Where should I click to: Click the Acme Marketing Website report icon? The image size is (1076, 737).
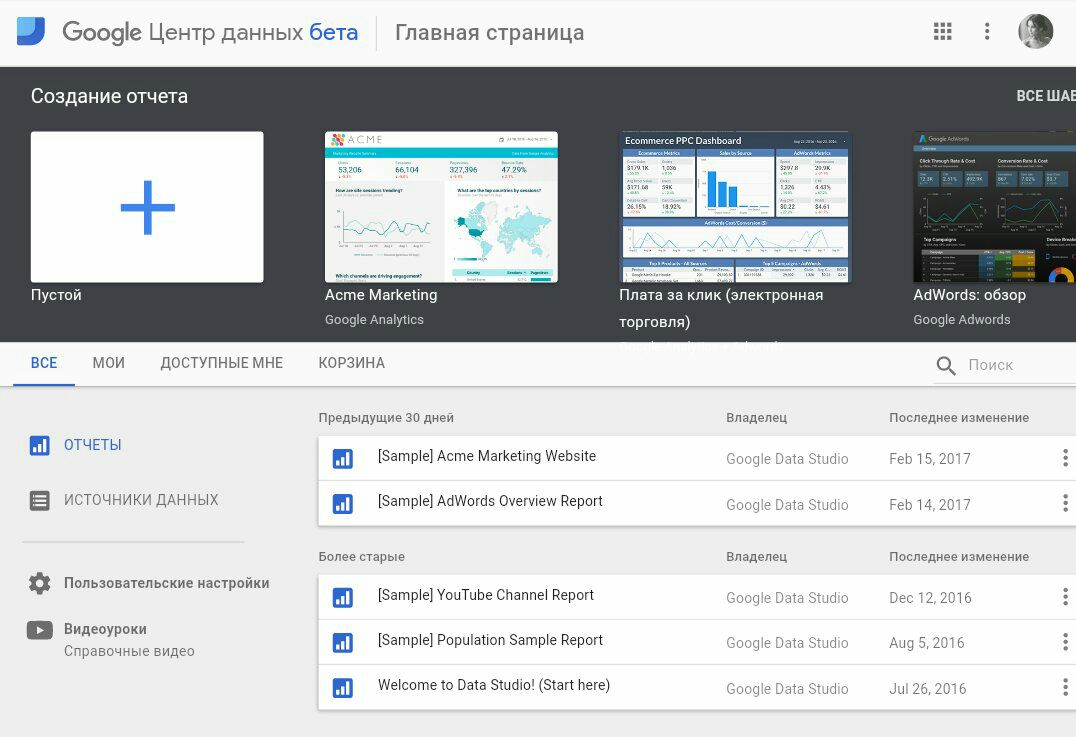tap(342, 458)
